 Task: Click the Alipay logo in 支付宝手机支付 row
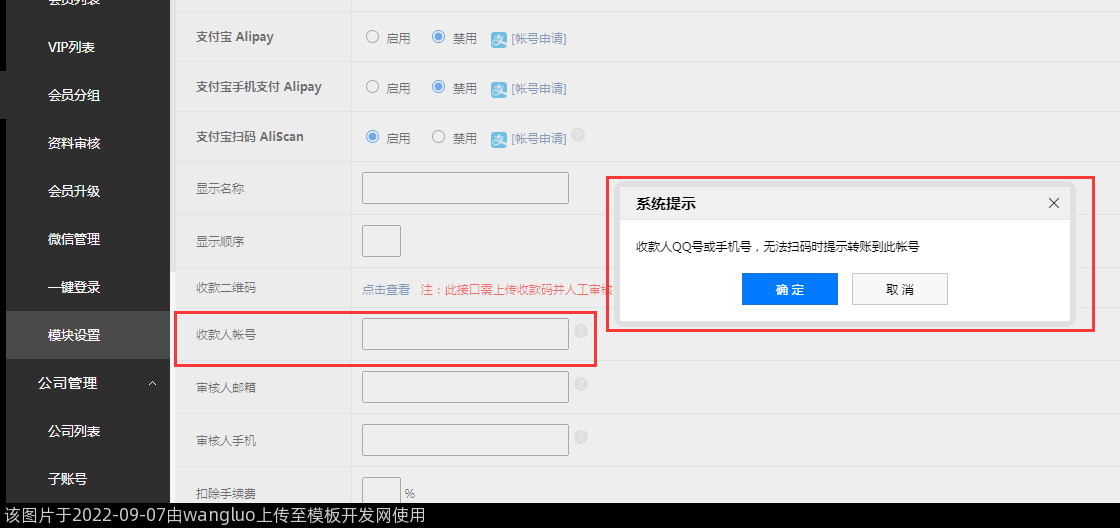click(499, 89)
